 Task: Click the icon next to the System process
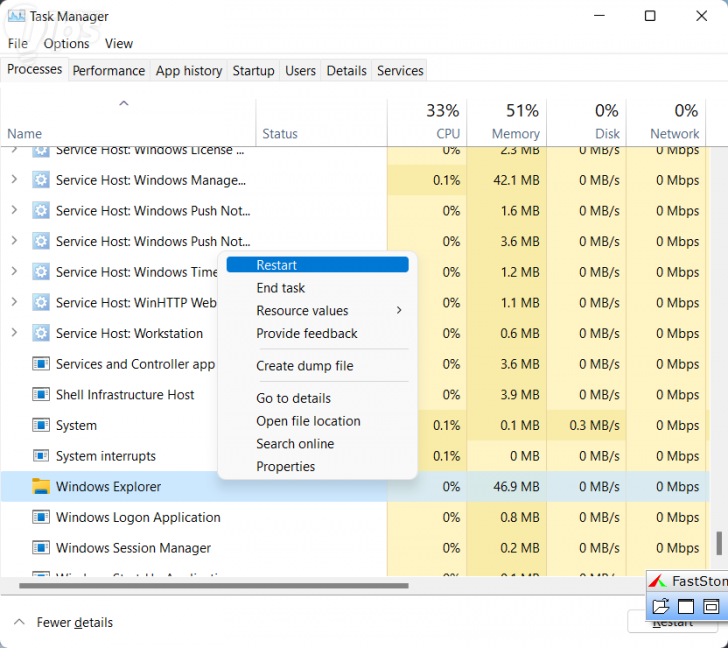pos(41,425)
